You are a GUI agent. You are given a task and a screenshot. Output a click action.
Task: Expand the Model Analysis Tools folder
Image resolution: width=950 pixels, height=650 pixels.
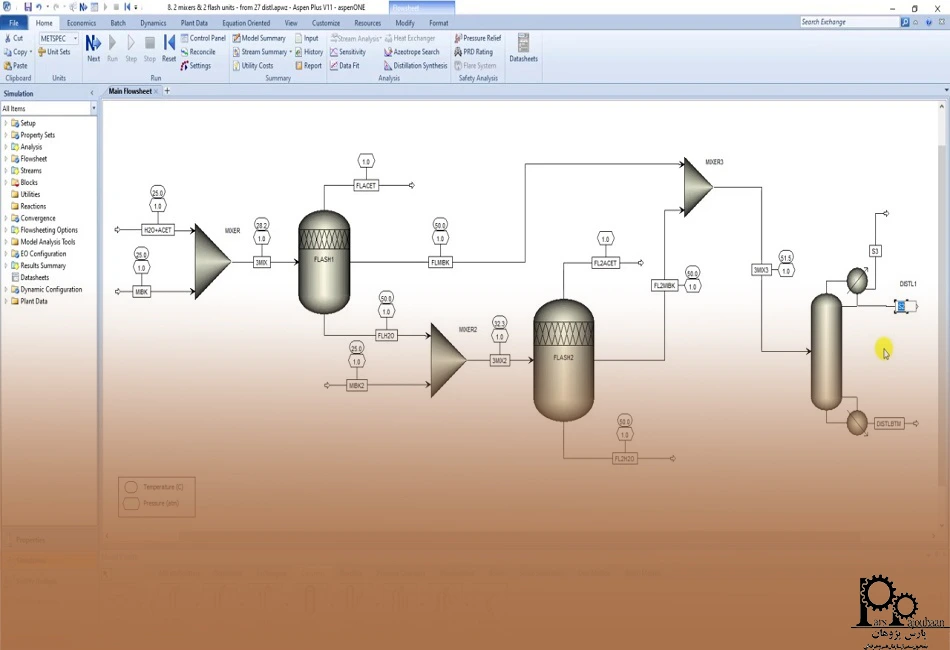click(6, 242)
